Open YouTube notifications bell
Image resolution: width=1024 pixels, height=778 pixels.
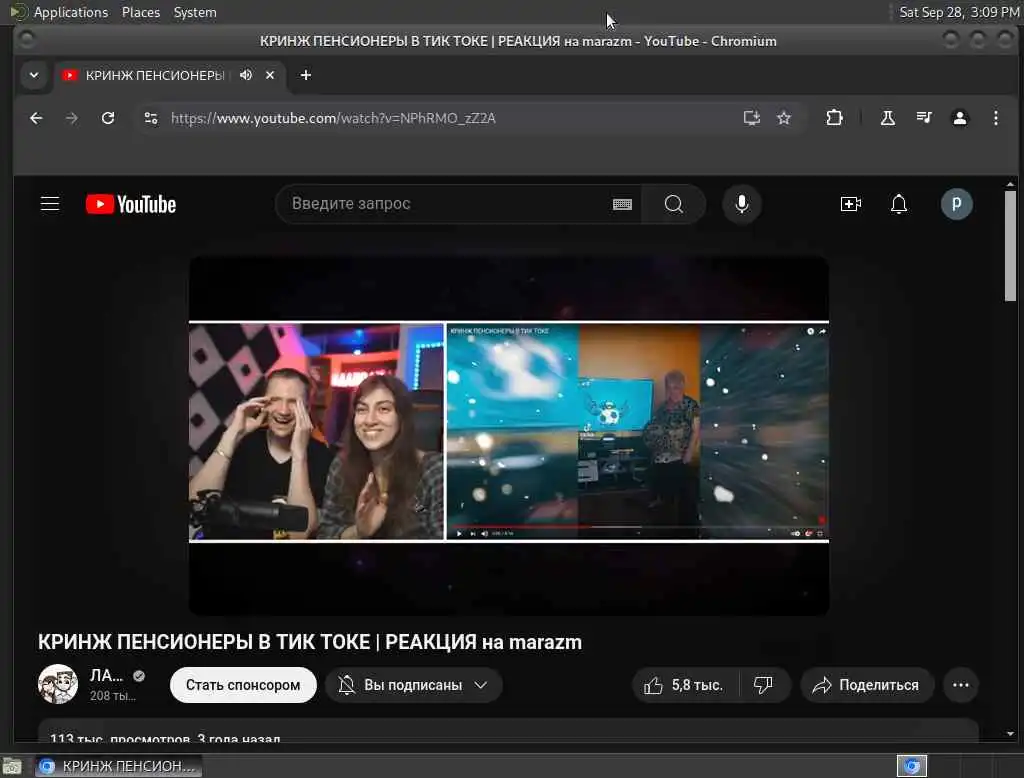[899, 204]
